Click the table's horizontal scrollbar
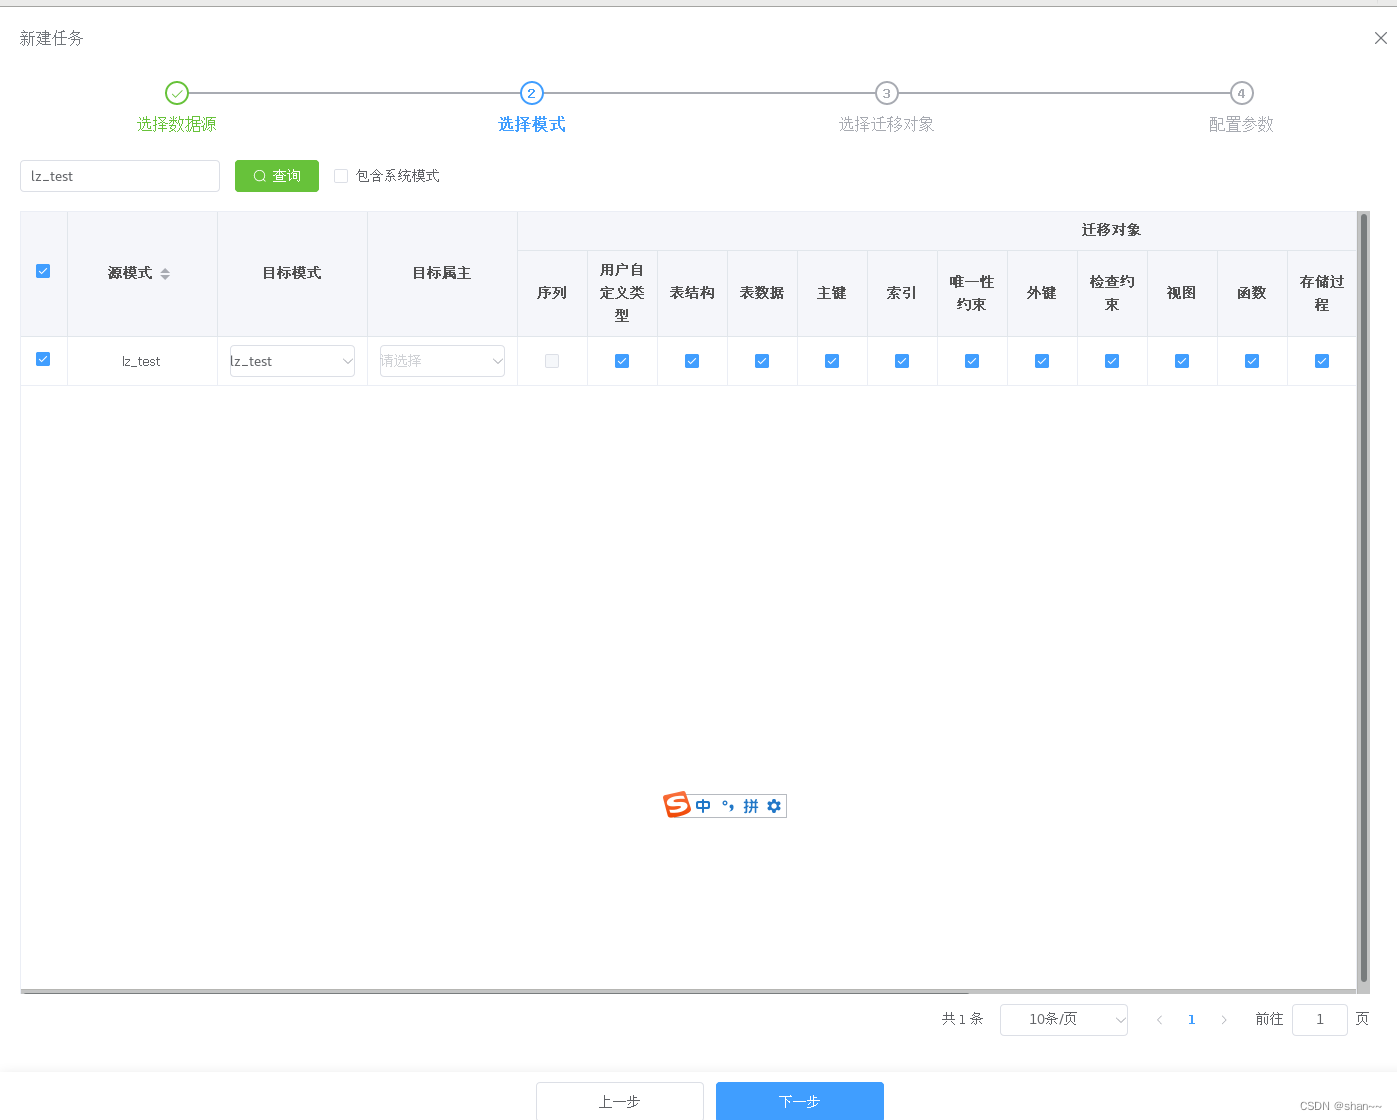The height and width of the screenshot is (1120, 1397). coord(495,992)
